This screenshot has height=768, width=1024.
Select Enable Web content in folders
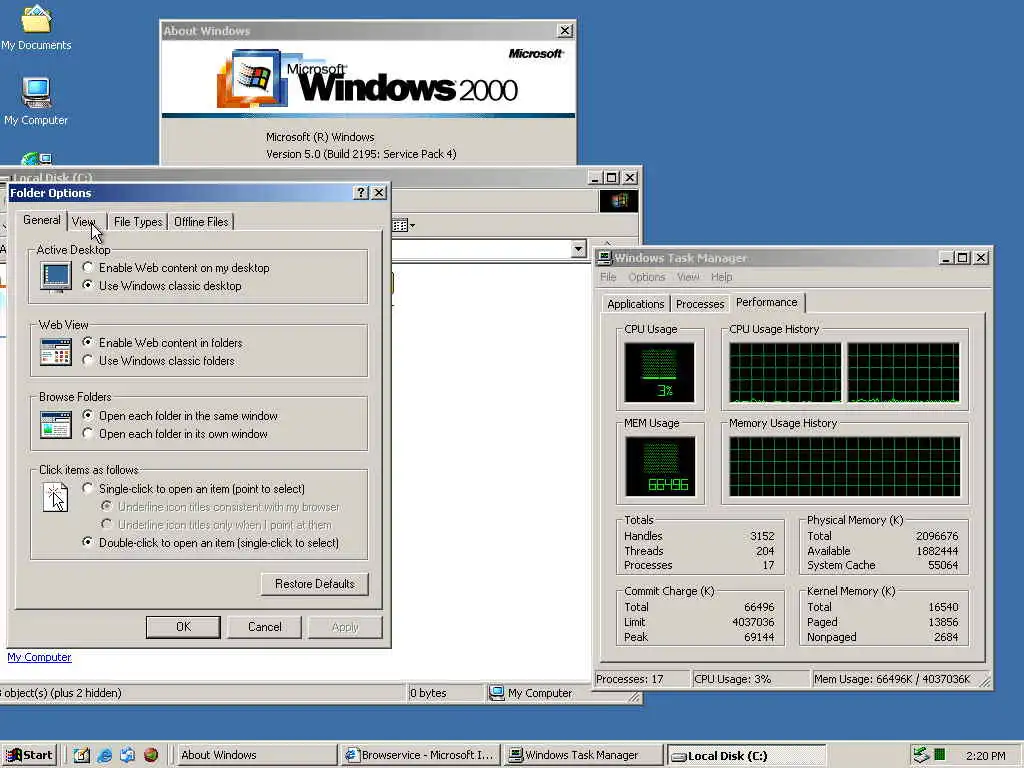[163, 343]
